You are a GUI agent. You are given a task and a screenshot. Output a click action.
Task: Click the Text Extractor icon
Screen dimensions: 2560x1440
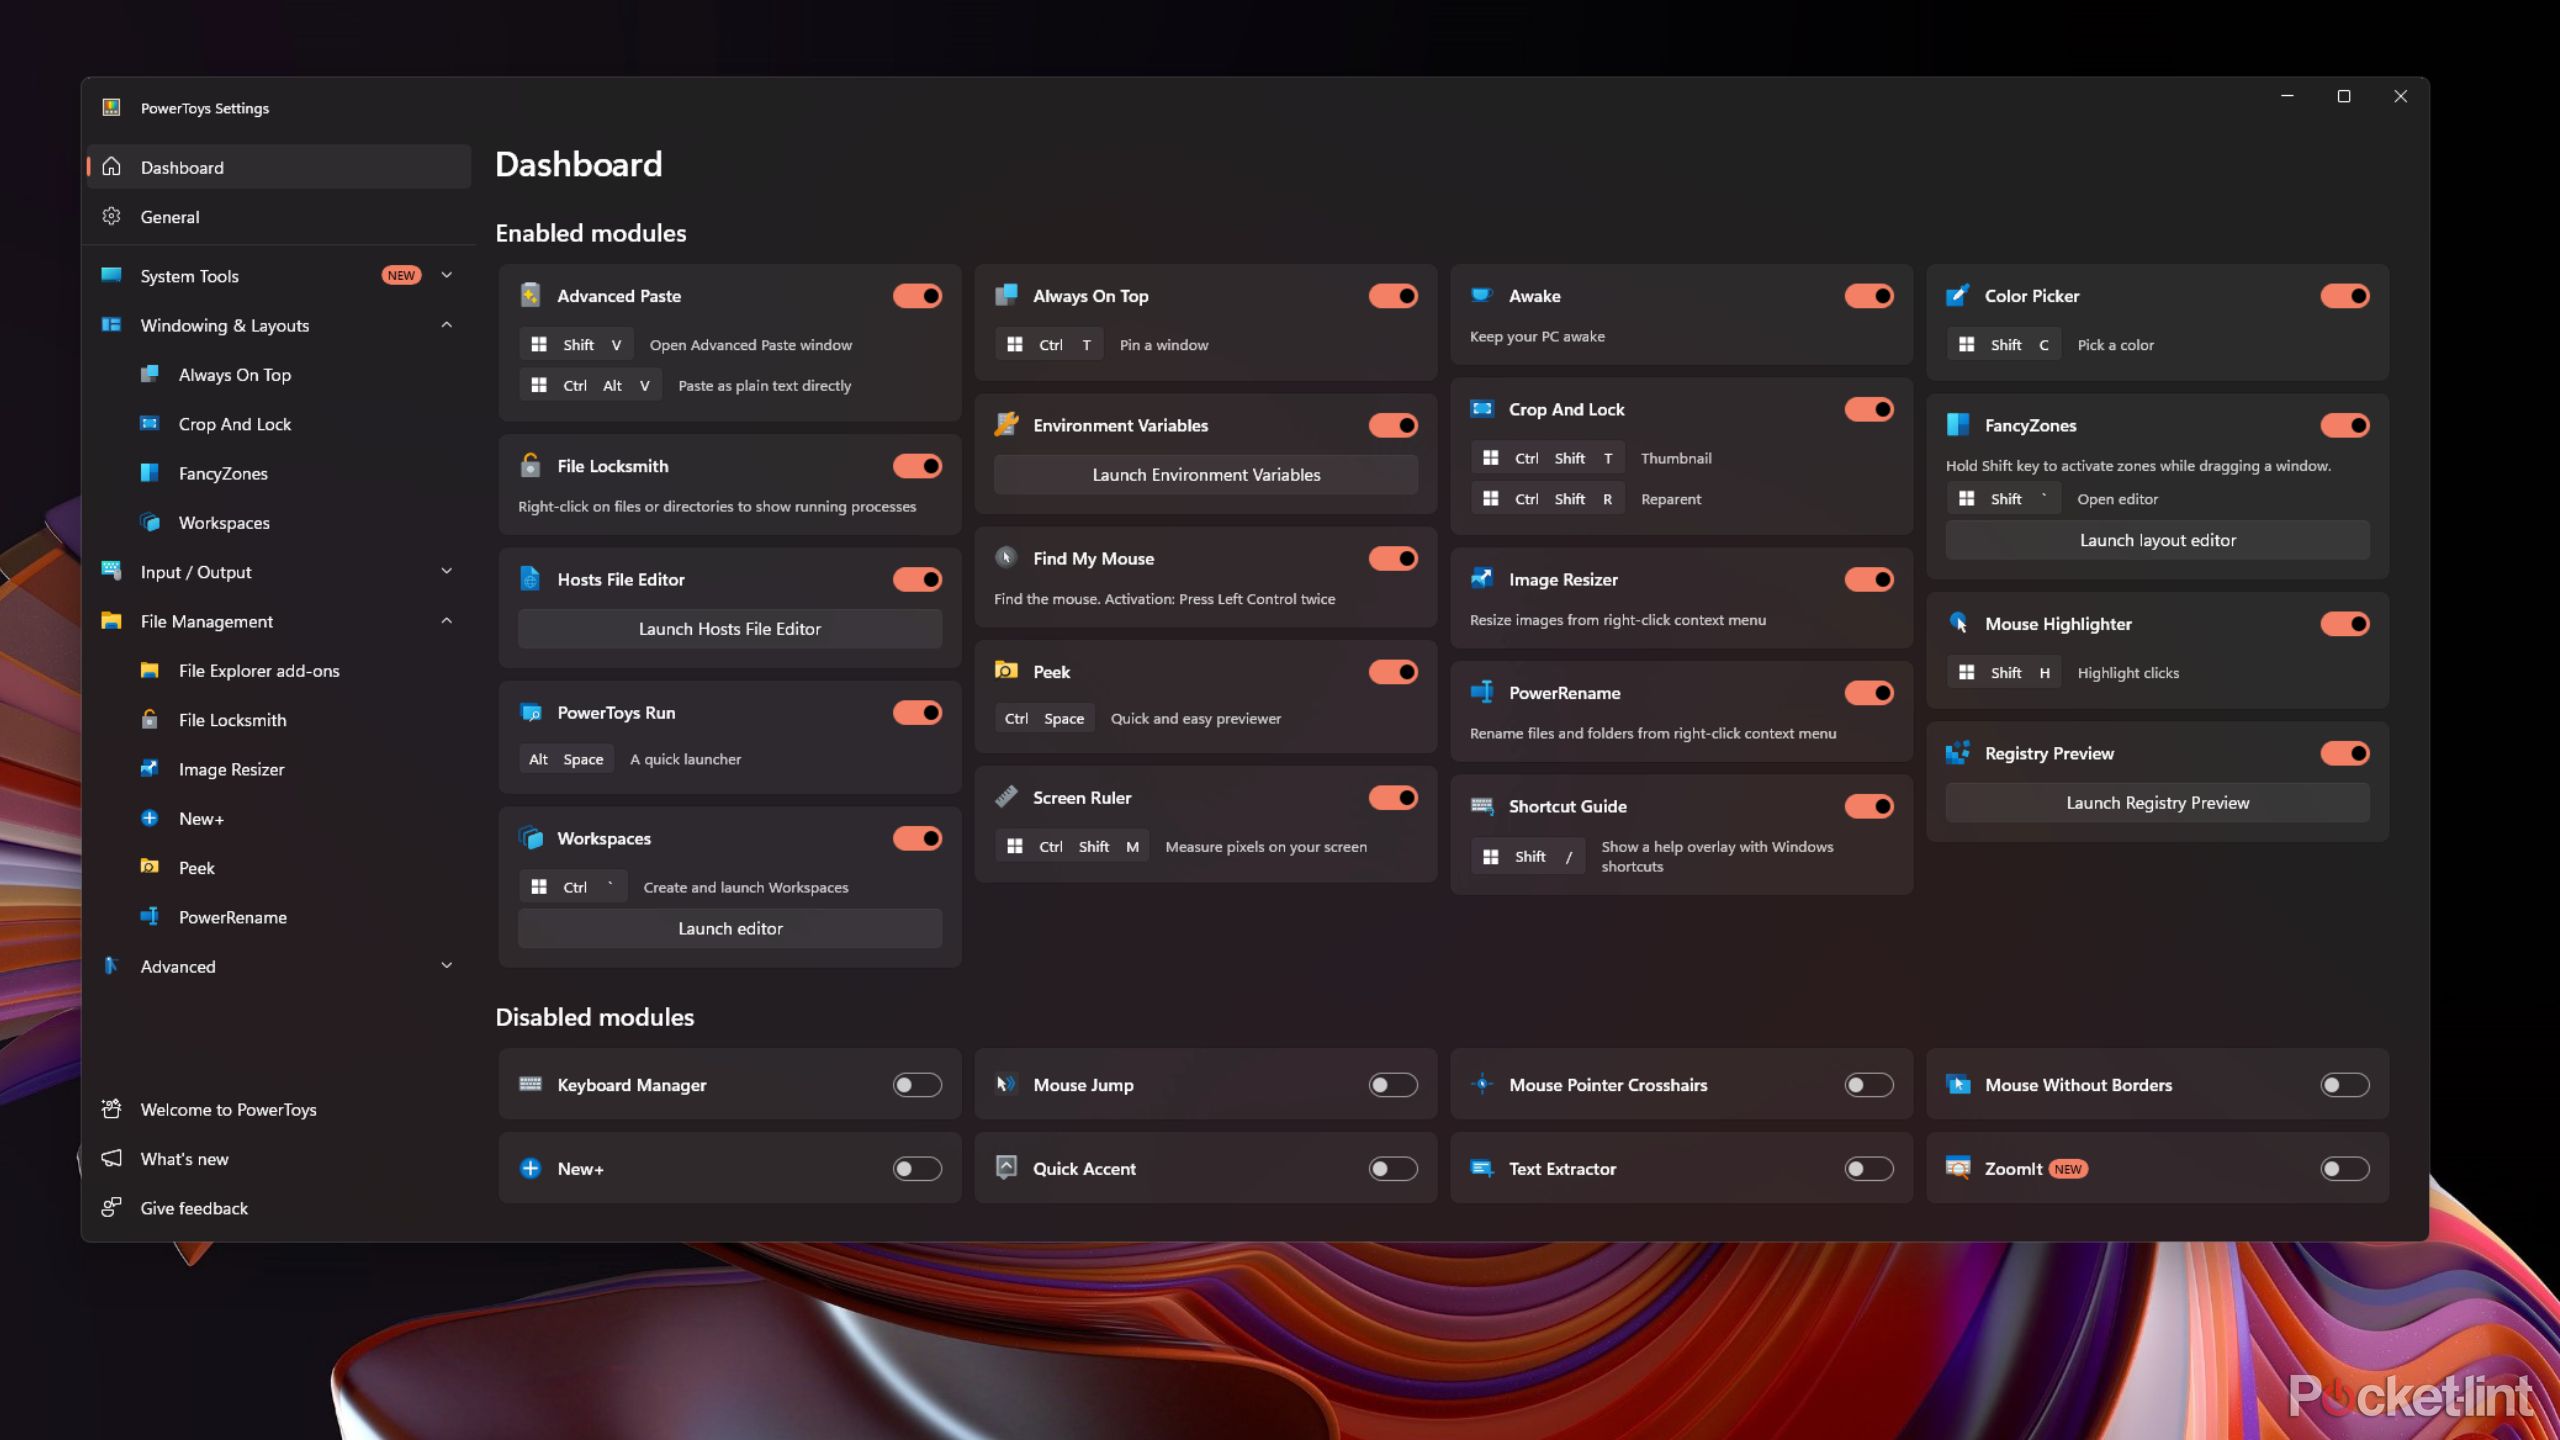(x=1482, y=1167)
